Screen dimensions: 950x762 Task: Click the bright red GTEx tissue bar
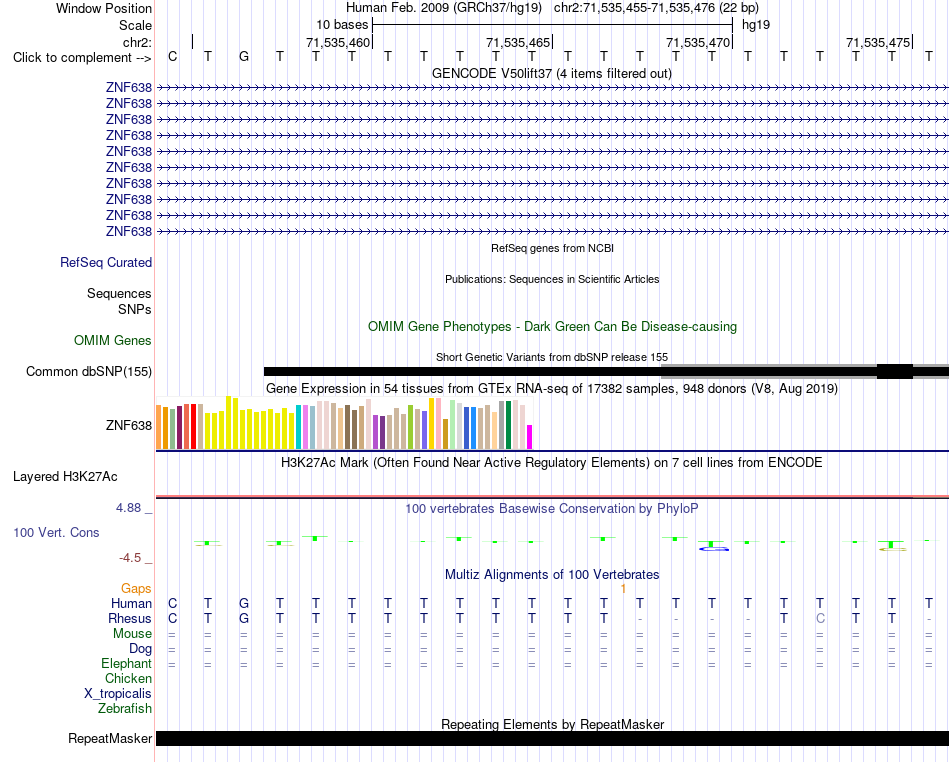tap(193, 426)
